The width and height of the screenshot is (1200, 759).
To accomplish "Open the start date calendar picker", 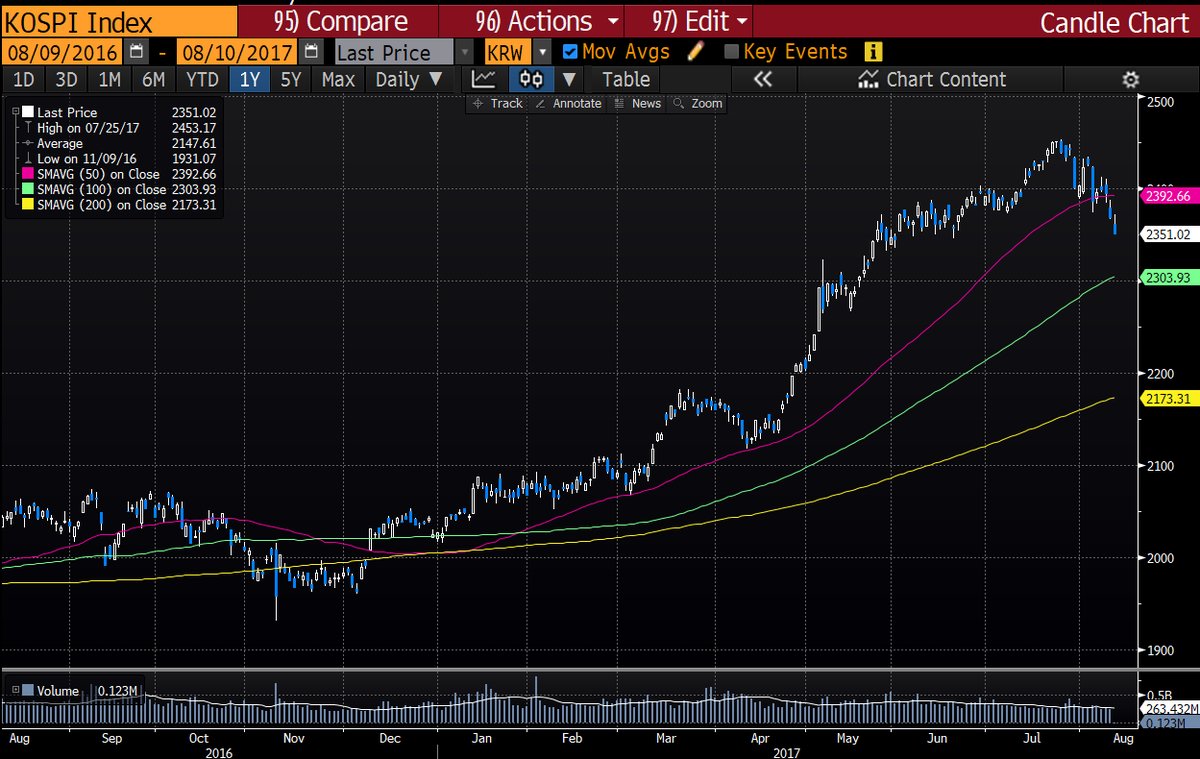I will click(136, 52).
